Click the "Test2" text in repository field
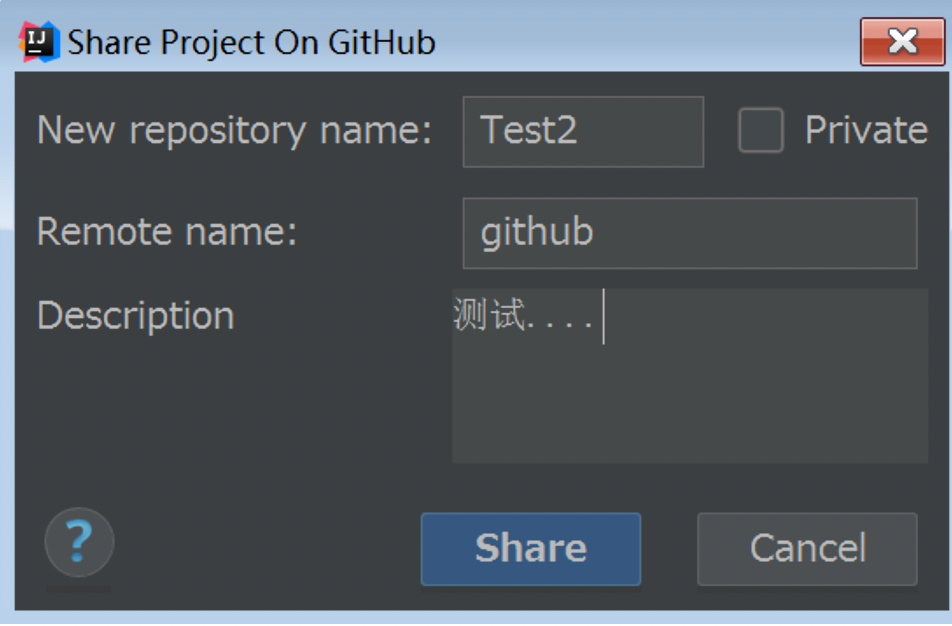The image size is (952, 626). tap(528, 130)
